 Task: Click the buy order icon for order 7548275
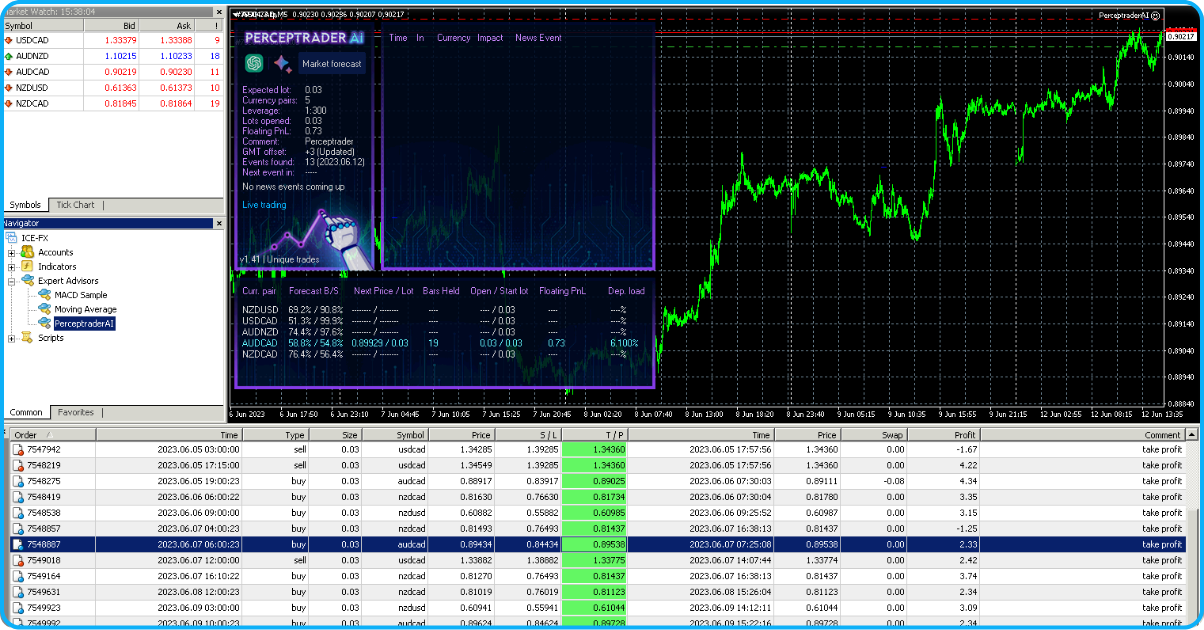pyautogui.click(x=18, y=481)
